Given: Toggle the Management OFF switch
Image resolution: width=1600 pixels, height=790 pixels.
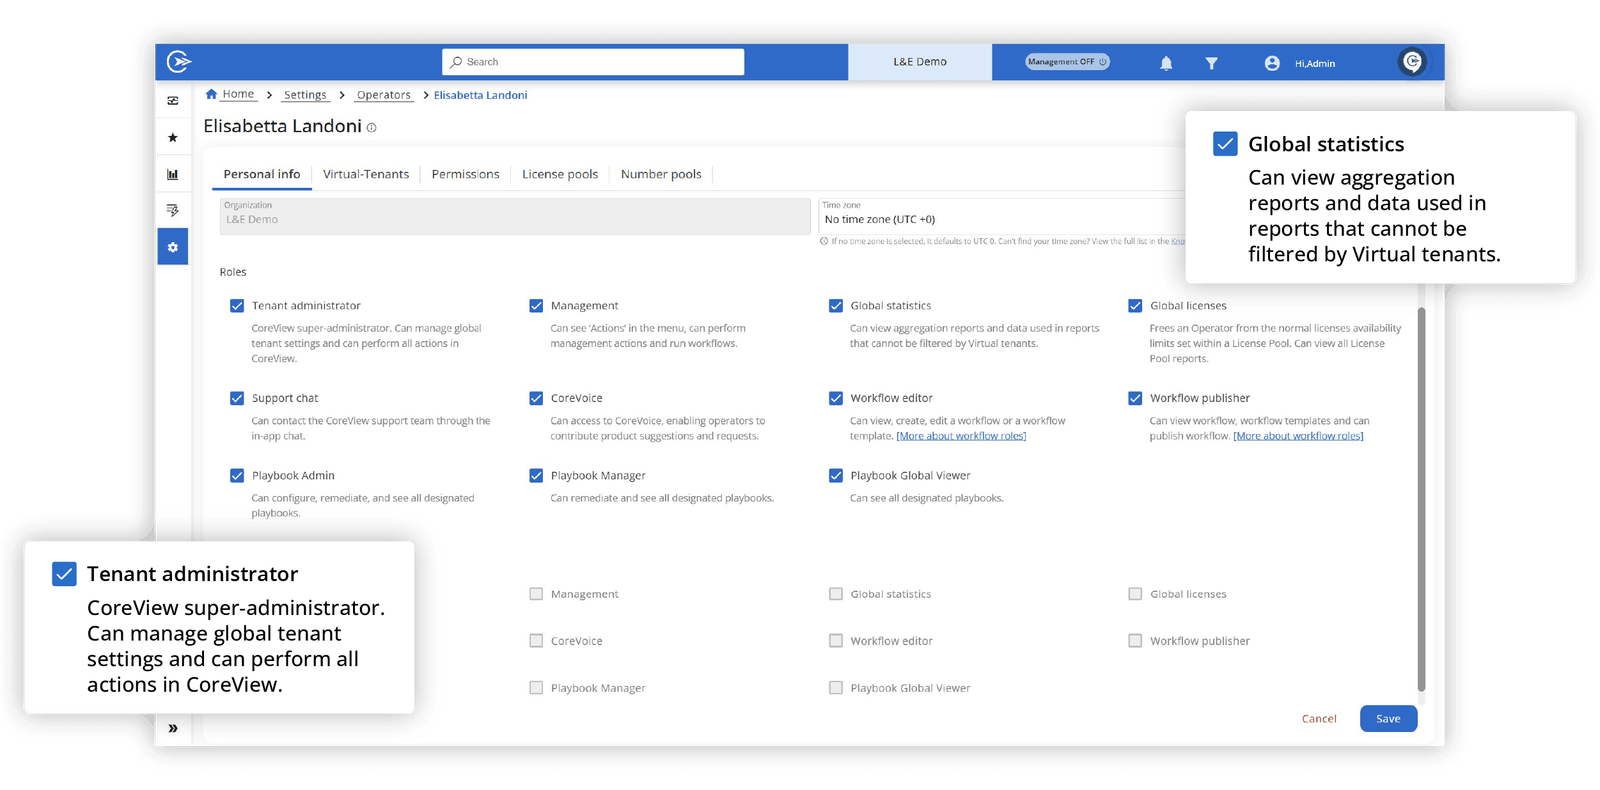Looking at the screenshot, I should point(1067,62).
